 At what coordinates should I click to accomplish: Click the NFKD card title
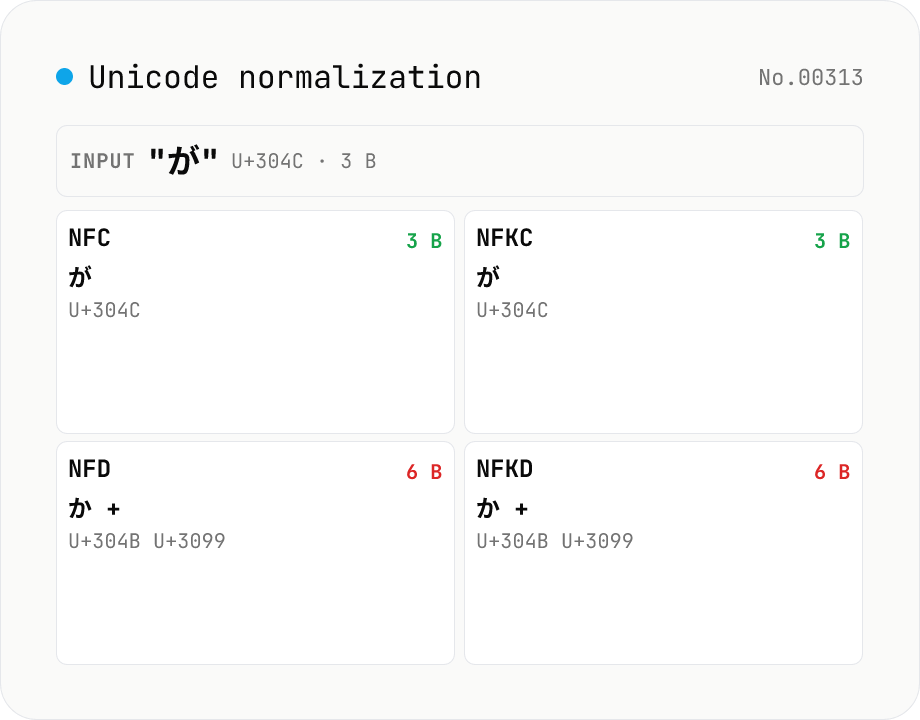(505, 469)
